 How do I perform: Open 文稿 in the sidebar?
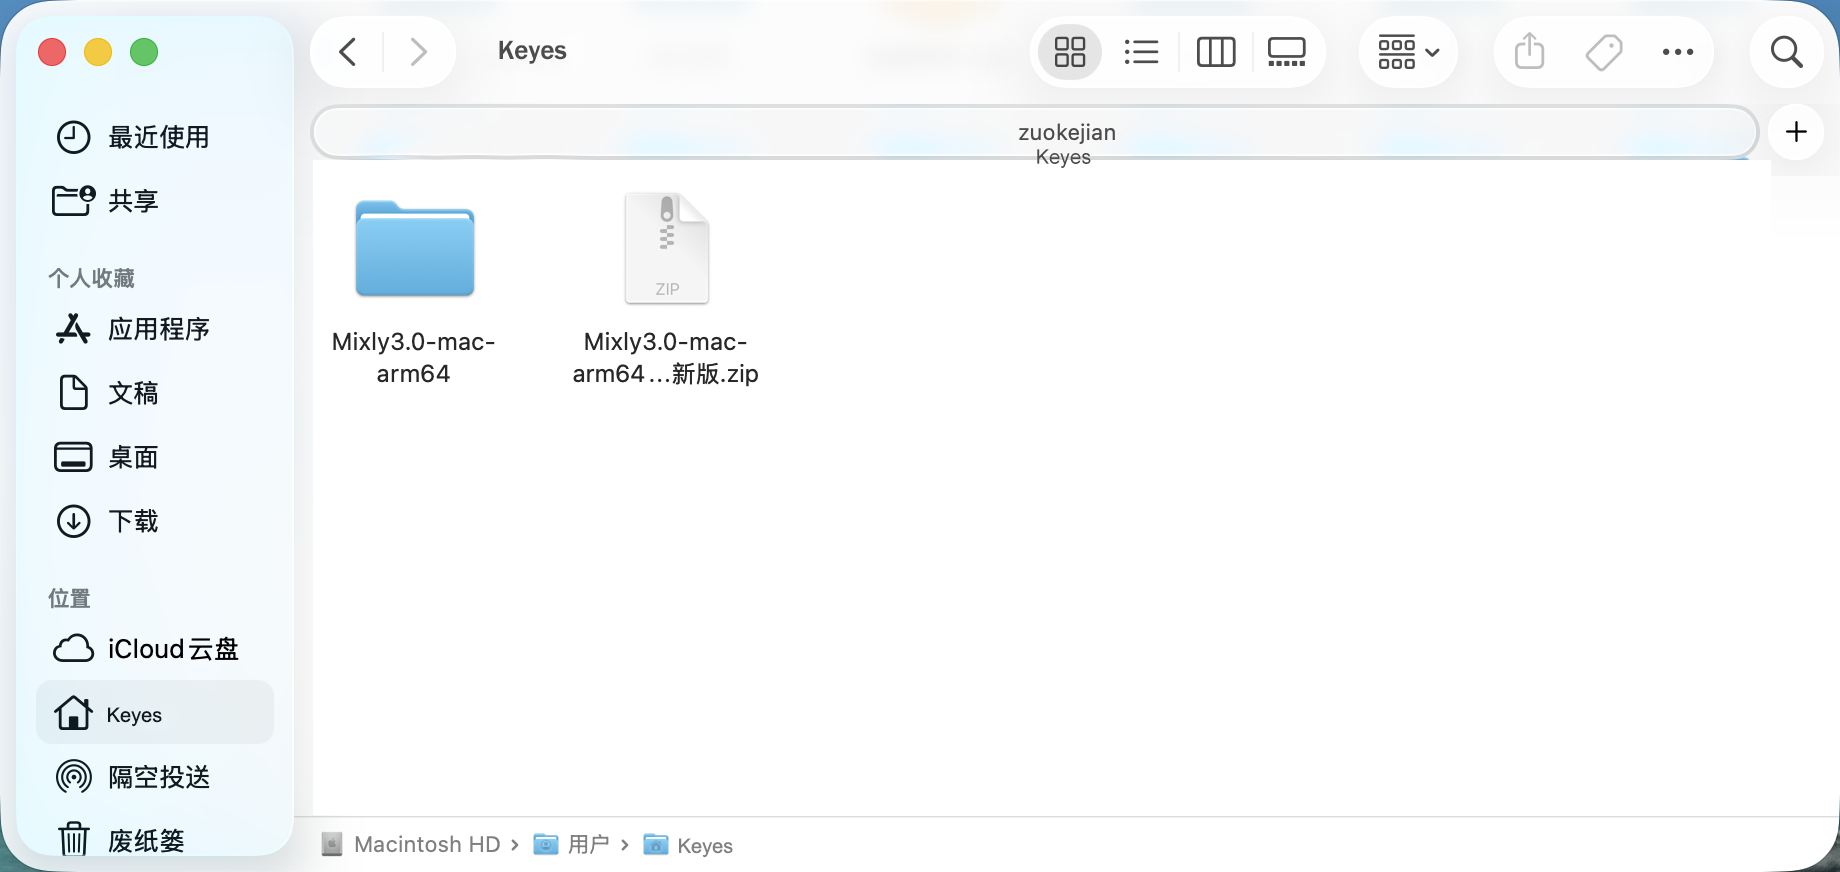point(155,393)
